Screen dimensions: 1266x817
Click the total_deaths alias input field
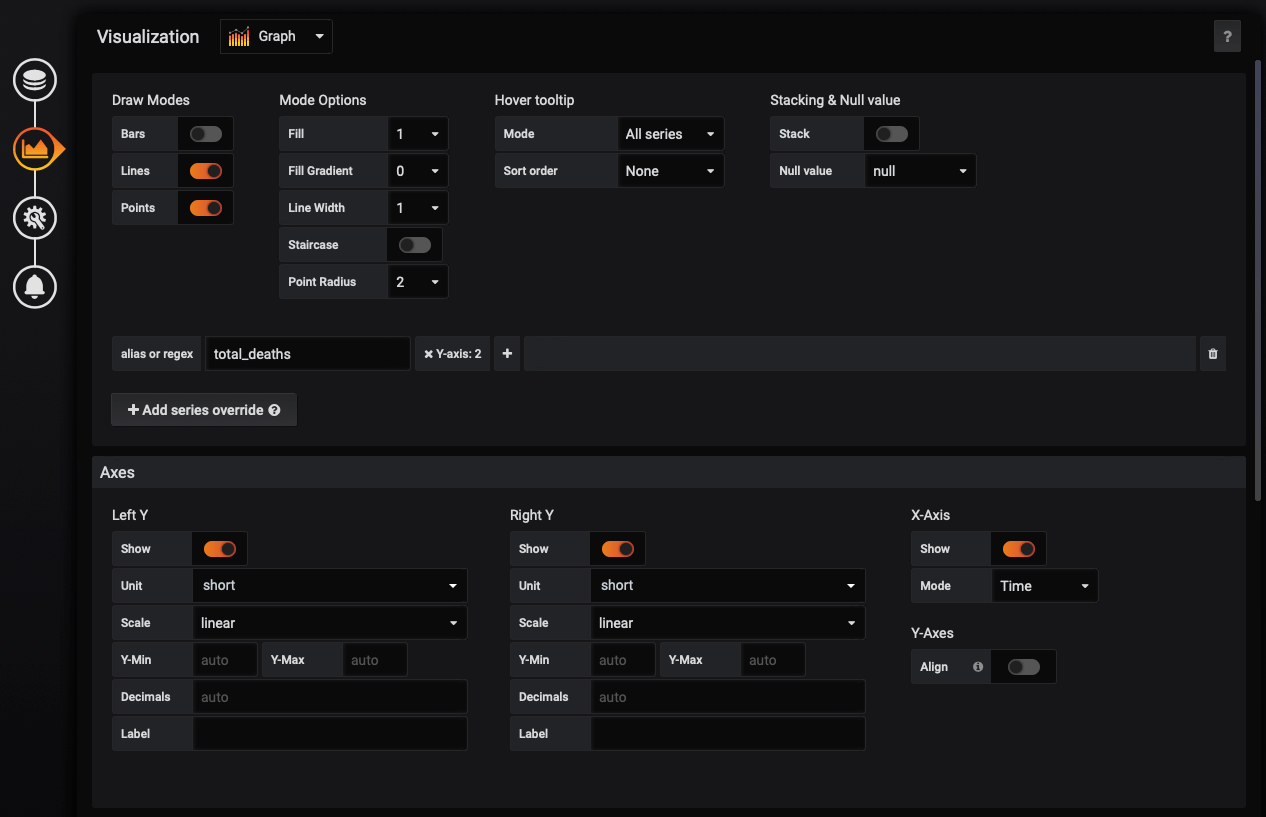(x=307, y=354)
